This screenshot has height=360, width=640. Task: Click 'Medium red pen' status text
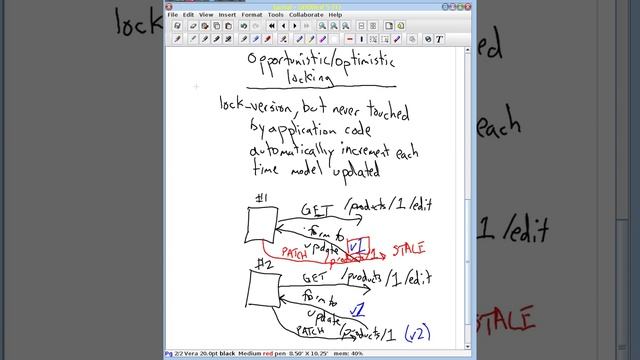262,353
